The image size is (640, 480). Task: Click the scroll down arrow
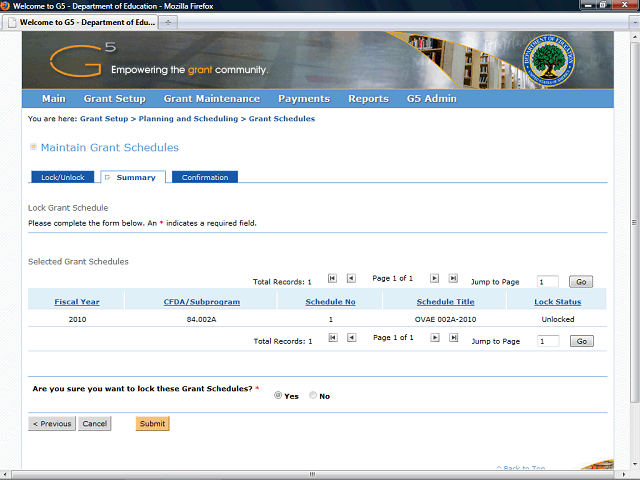point(635,464)
